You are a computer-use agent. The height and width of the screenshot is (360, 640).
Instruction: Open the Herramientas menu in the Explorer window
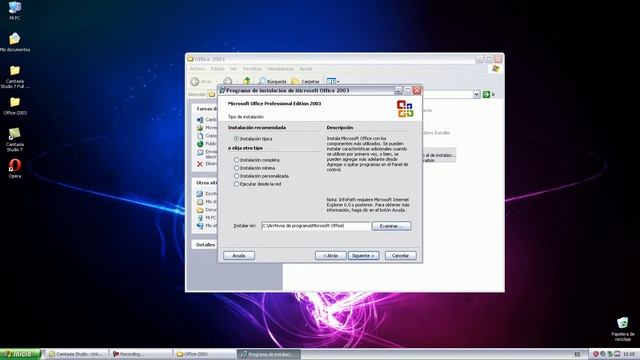click(280, 69)
